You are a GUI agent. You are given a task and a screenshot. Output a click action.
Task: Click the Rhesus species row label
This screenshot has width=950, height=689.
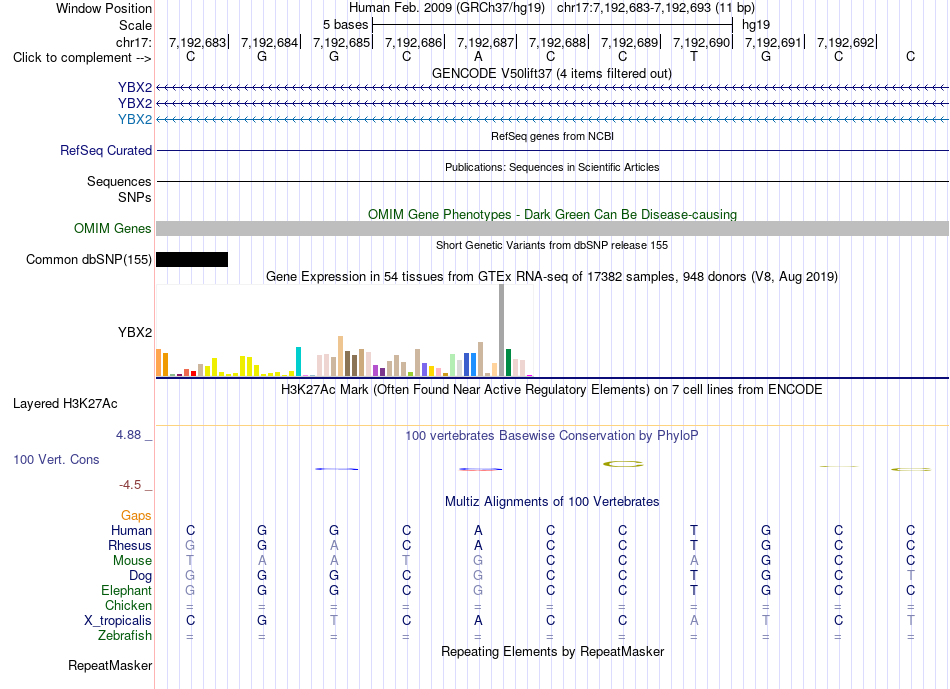(130, 545)
